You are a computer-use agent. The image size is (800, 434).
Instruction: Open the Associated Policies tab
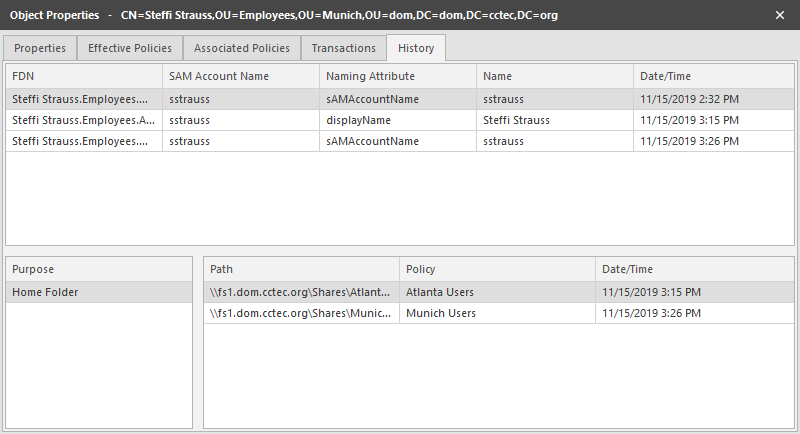click(242, 48)
